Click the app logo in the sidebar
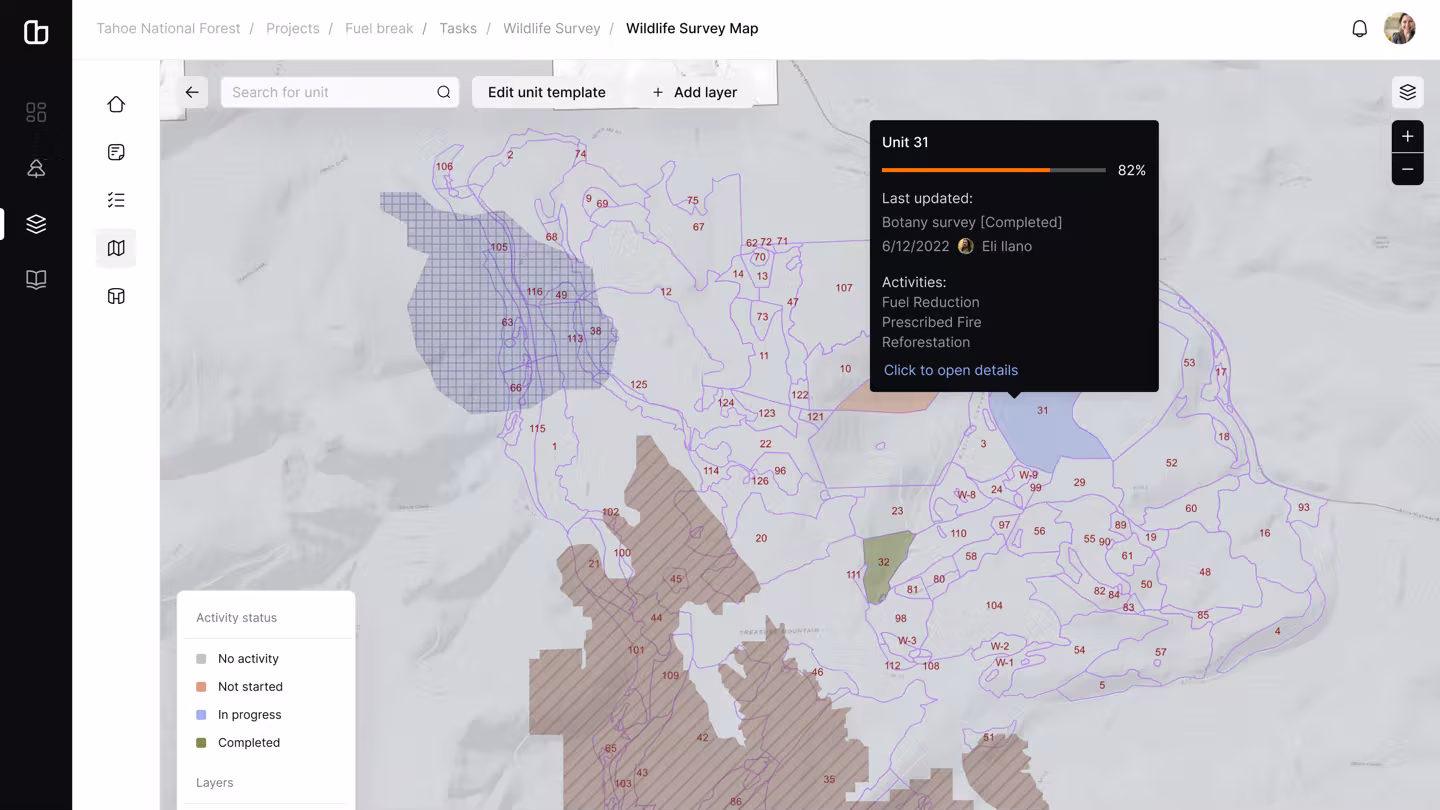This screenshot has width=1440, height=810. point(36,32)
